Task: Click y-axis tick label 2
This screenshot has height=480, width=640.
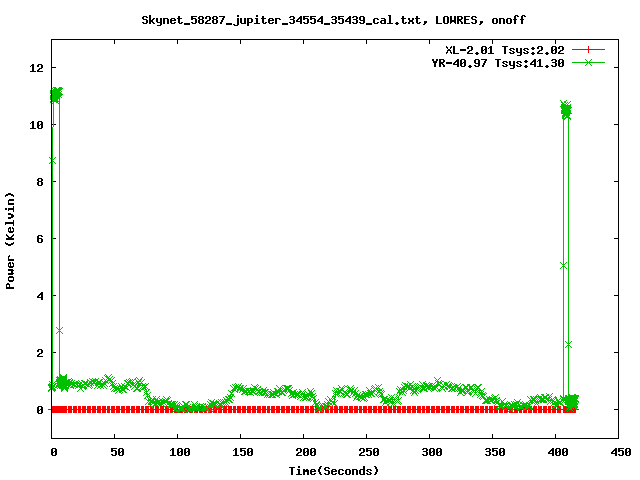Action: [x=40, y=353]
